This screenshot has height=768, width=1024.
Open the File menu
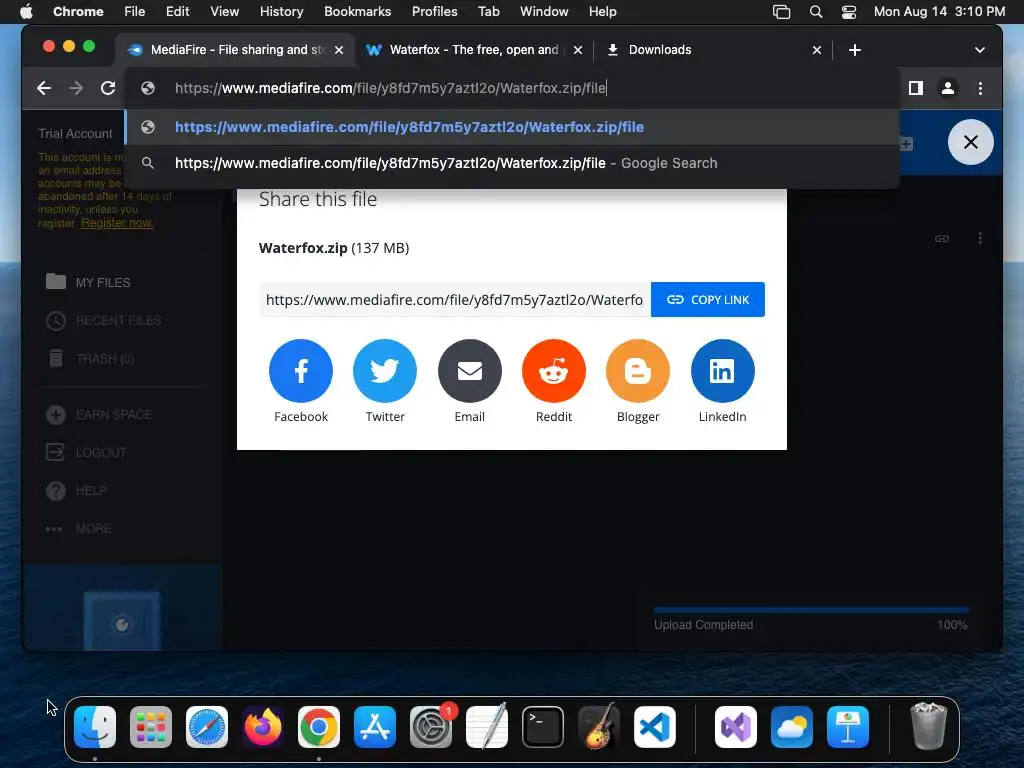(x=135, y=12)
